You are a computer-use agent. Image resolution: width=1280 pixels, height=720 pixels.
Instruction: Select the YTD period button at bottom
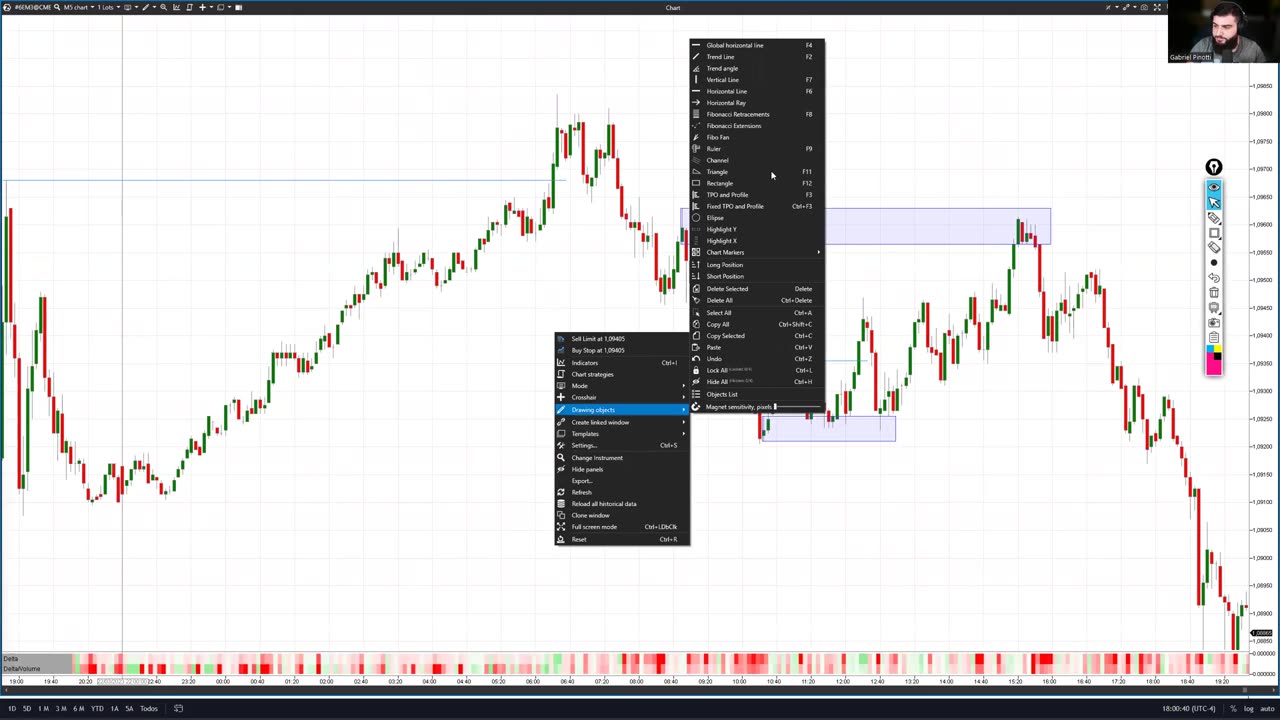(97, 708)
